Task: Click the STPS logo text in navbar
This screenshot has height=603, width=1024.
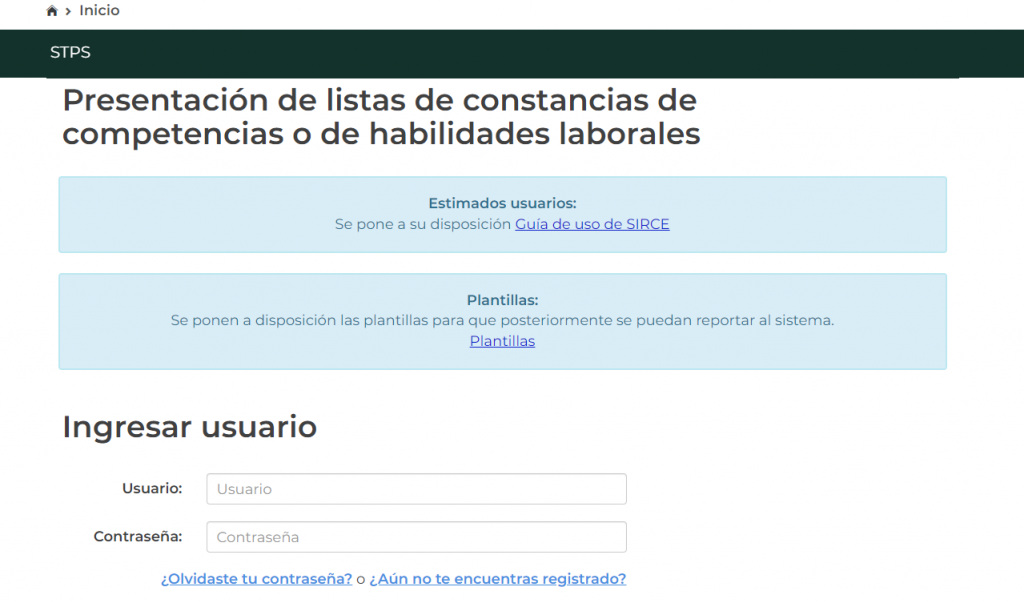Action: (70, 52)
